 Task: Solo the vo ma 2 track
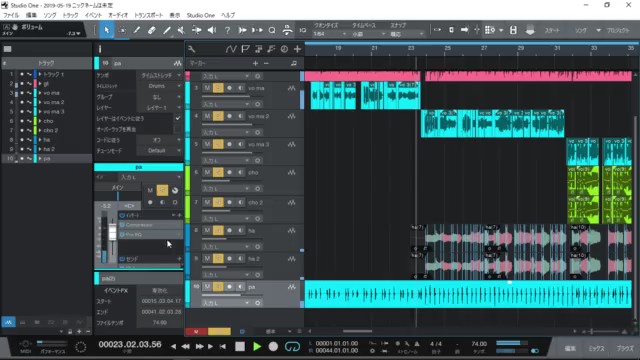click(218, 116)
